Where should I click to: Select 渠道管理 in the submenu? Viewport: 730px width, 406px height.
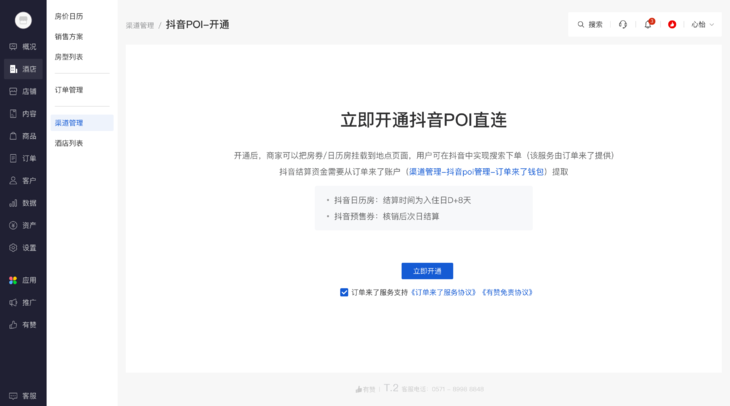click(82, 123)
